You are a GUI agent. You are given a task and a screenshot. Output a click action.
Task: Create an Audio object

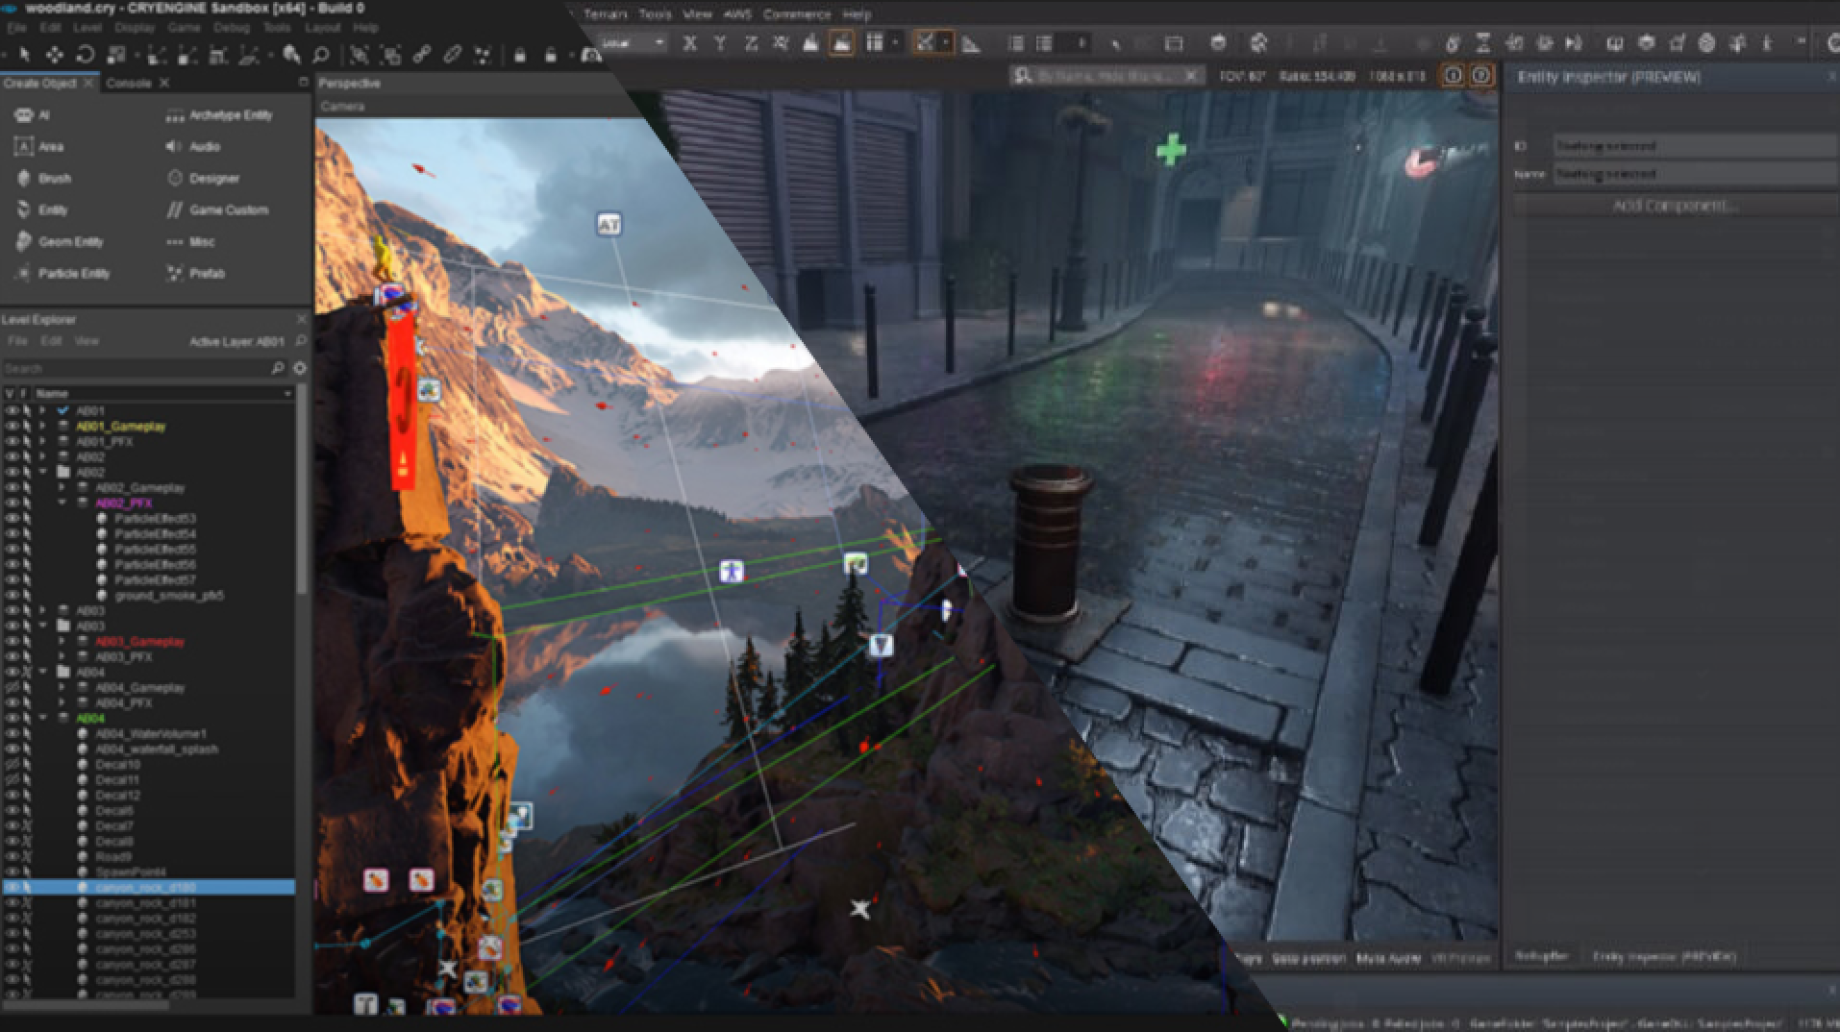click(193, 146)
